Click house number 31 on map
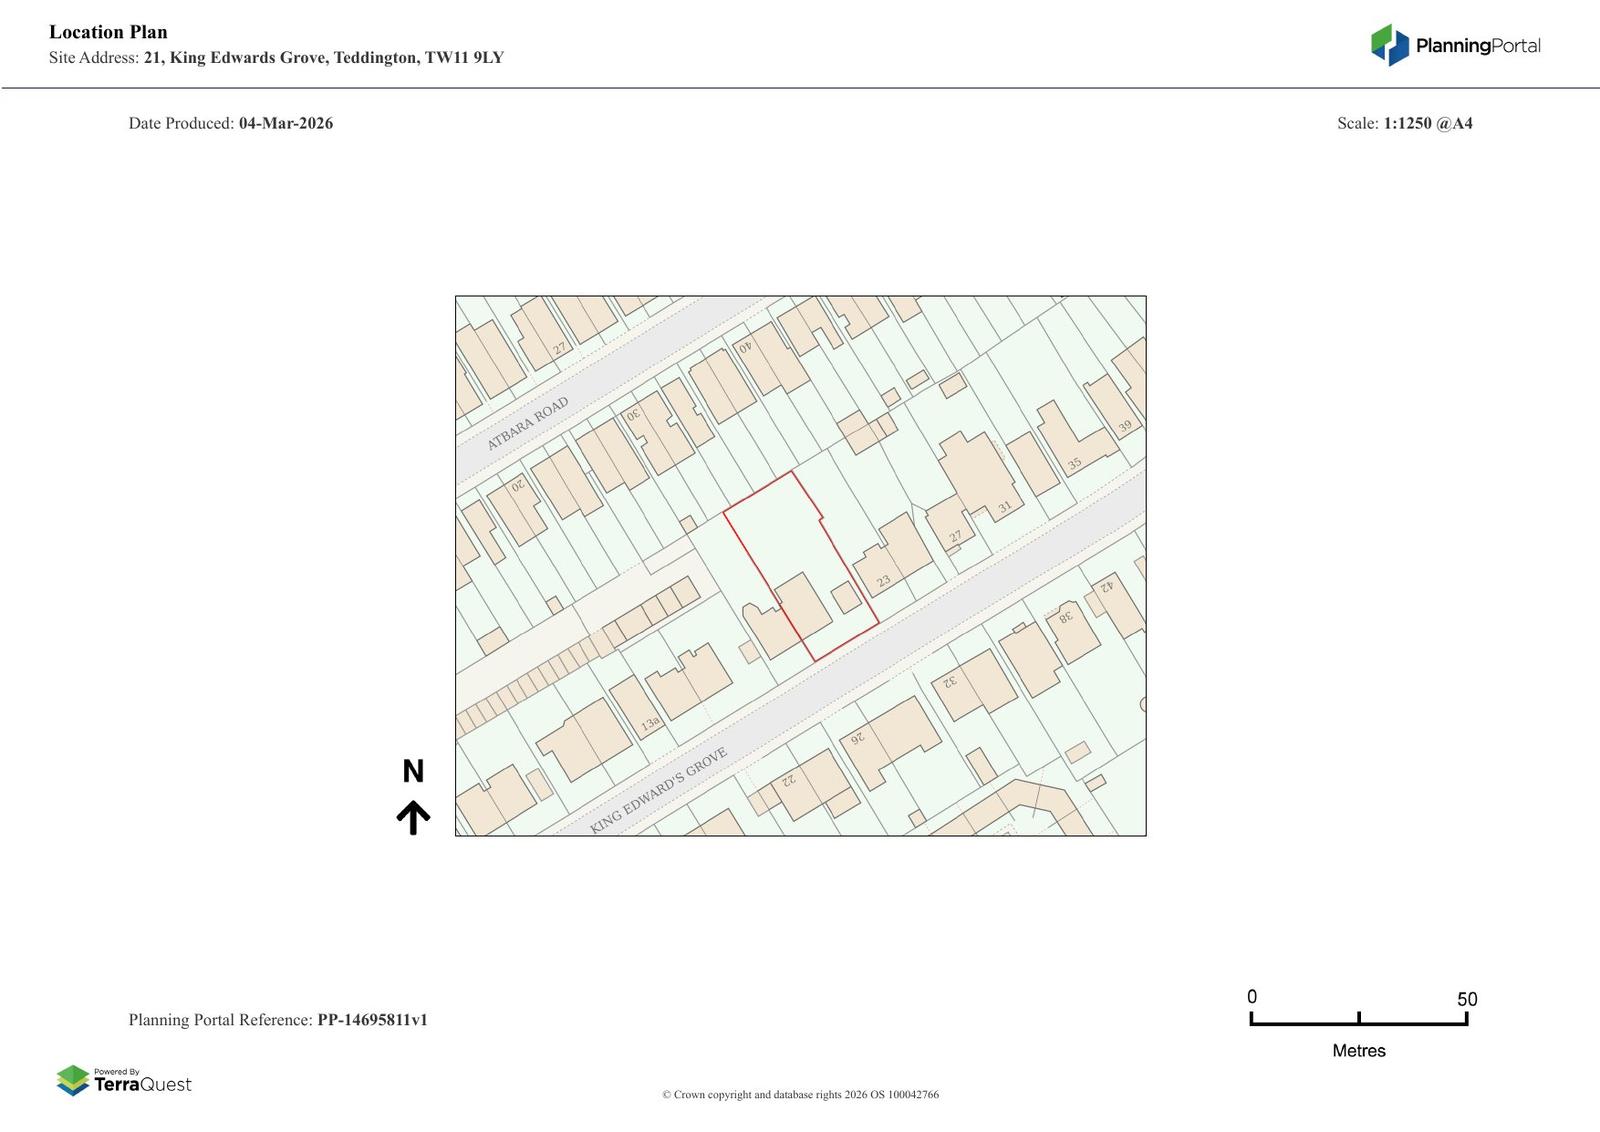The width and height of the screenshot is (1600, 1132). click(1004, 507)
